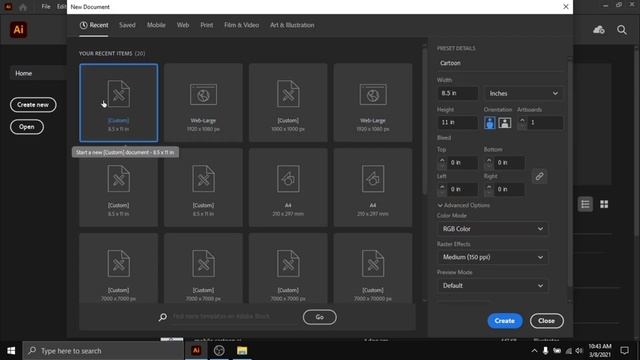Select the first Custom 8.5 x 11 in preset

pos(119,102)
